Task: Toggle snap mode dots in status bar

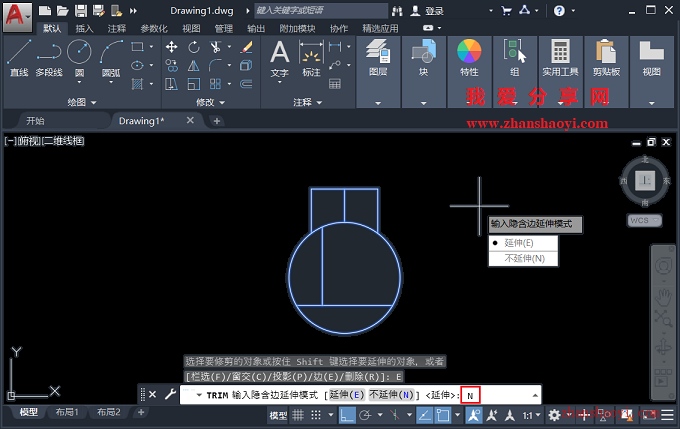Action: (x=316, y=416)
